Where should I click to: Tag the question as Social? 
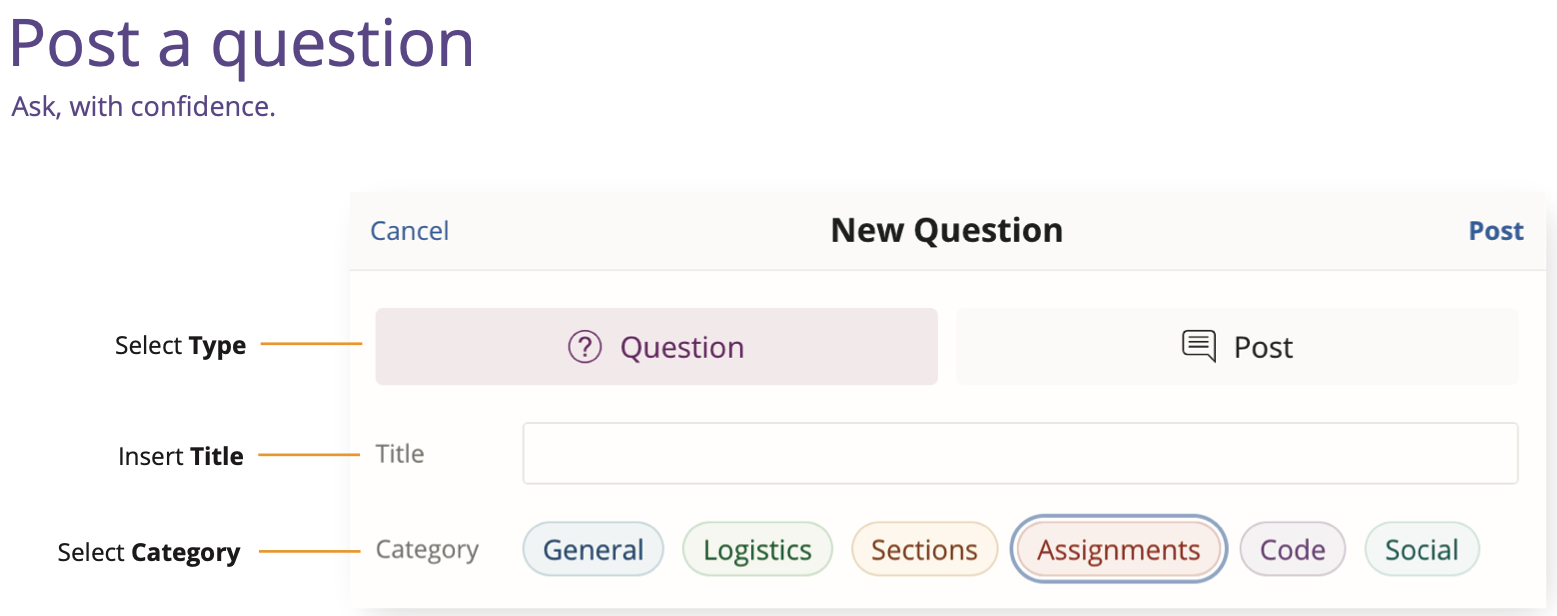click(1421, 549)
